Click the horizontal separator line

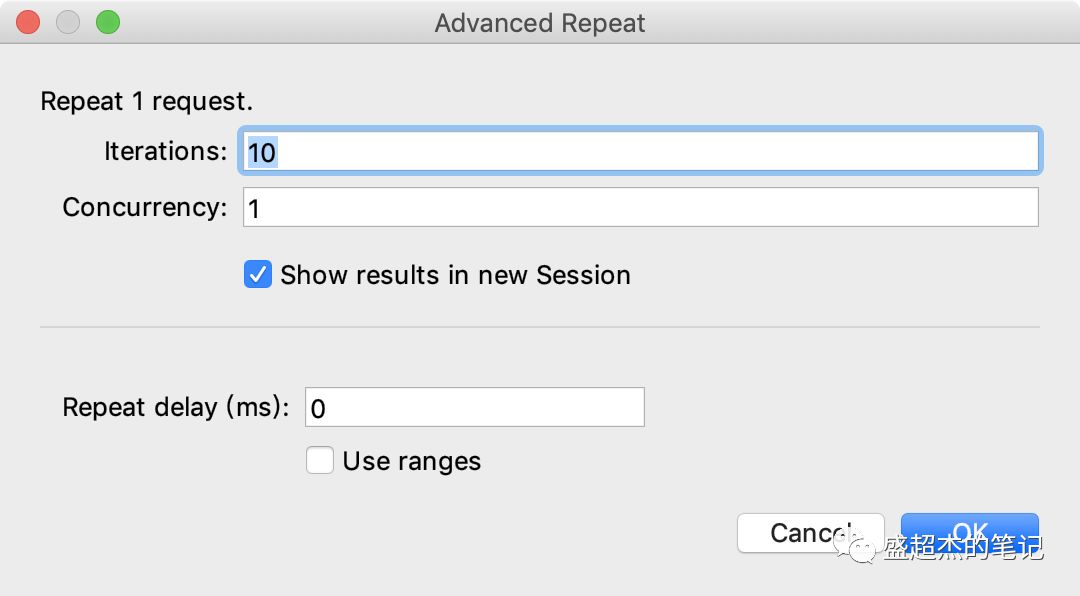[540, 327]
